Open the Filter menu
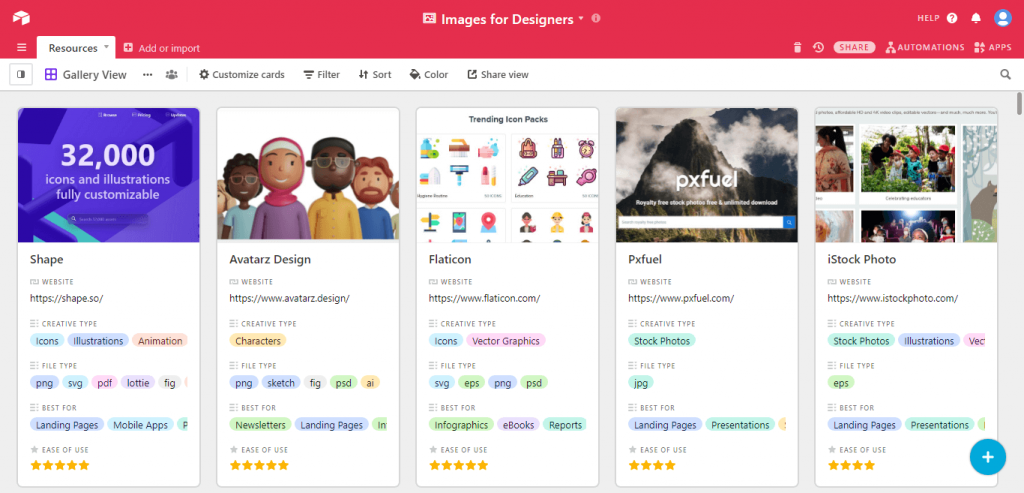This screenshot has width=1024, height=493. click(322, 74)
